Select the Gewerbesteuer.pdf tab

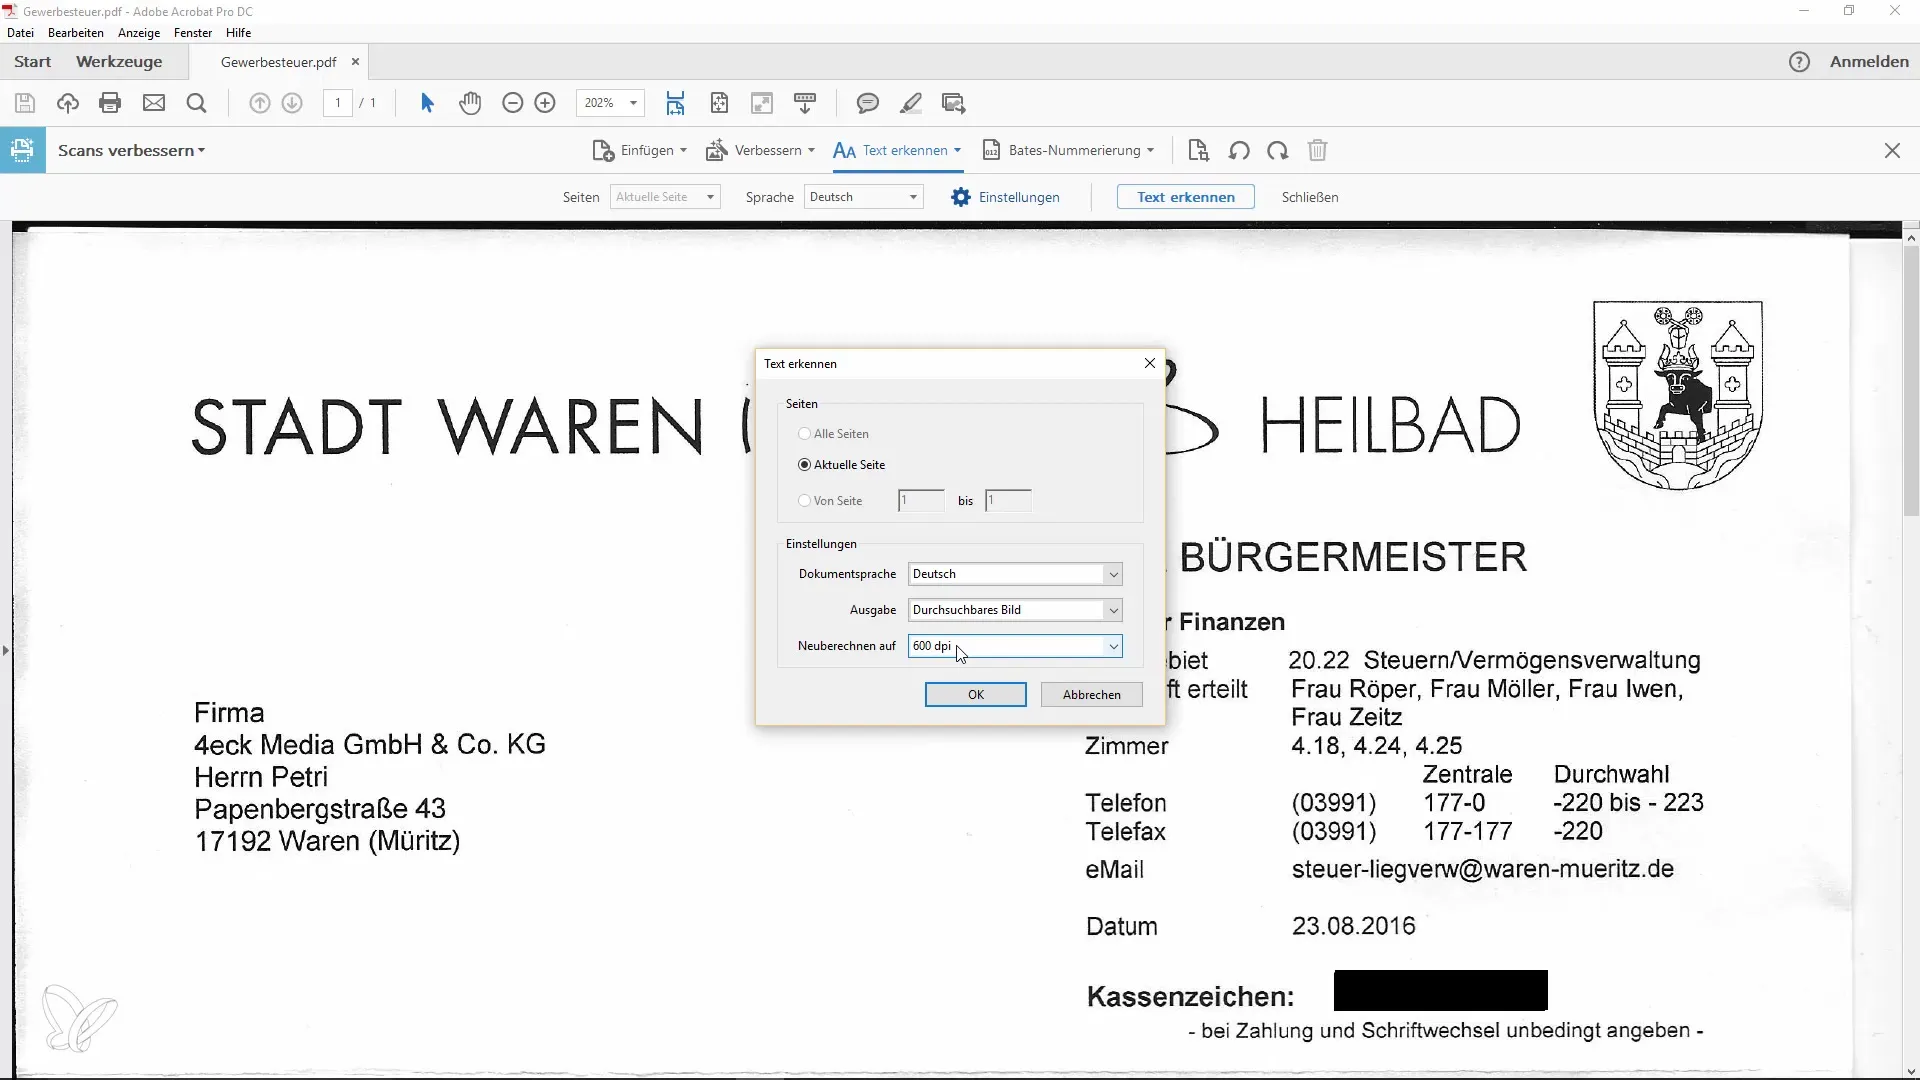coord(278,62)
